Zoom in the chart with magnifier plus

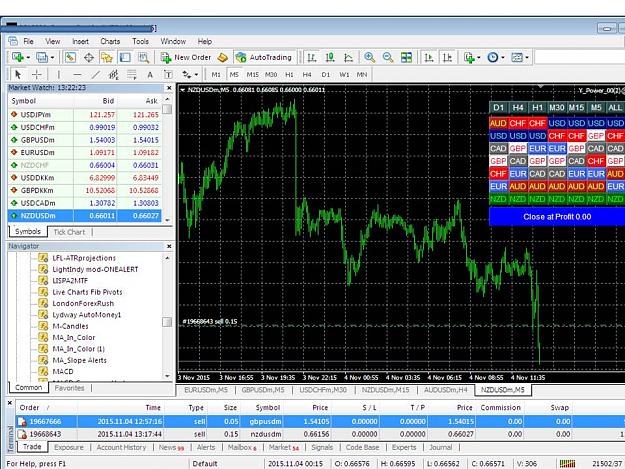point(369,57)
